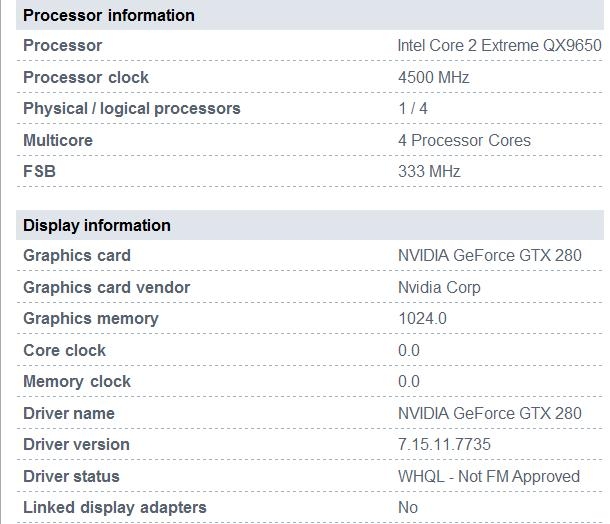
Task: Click the Physical / logical processors label
Action: [132, 108]
